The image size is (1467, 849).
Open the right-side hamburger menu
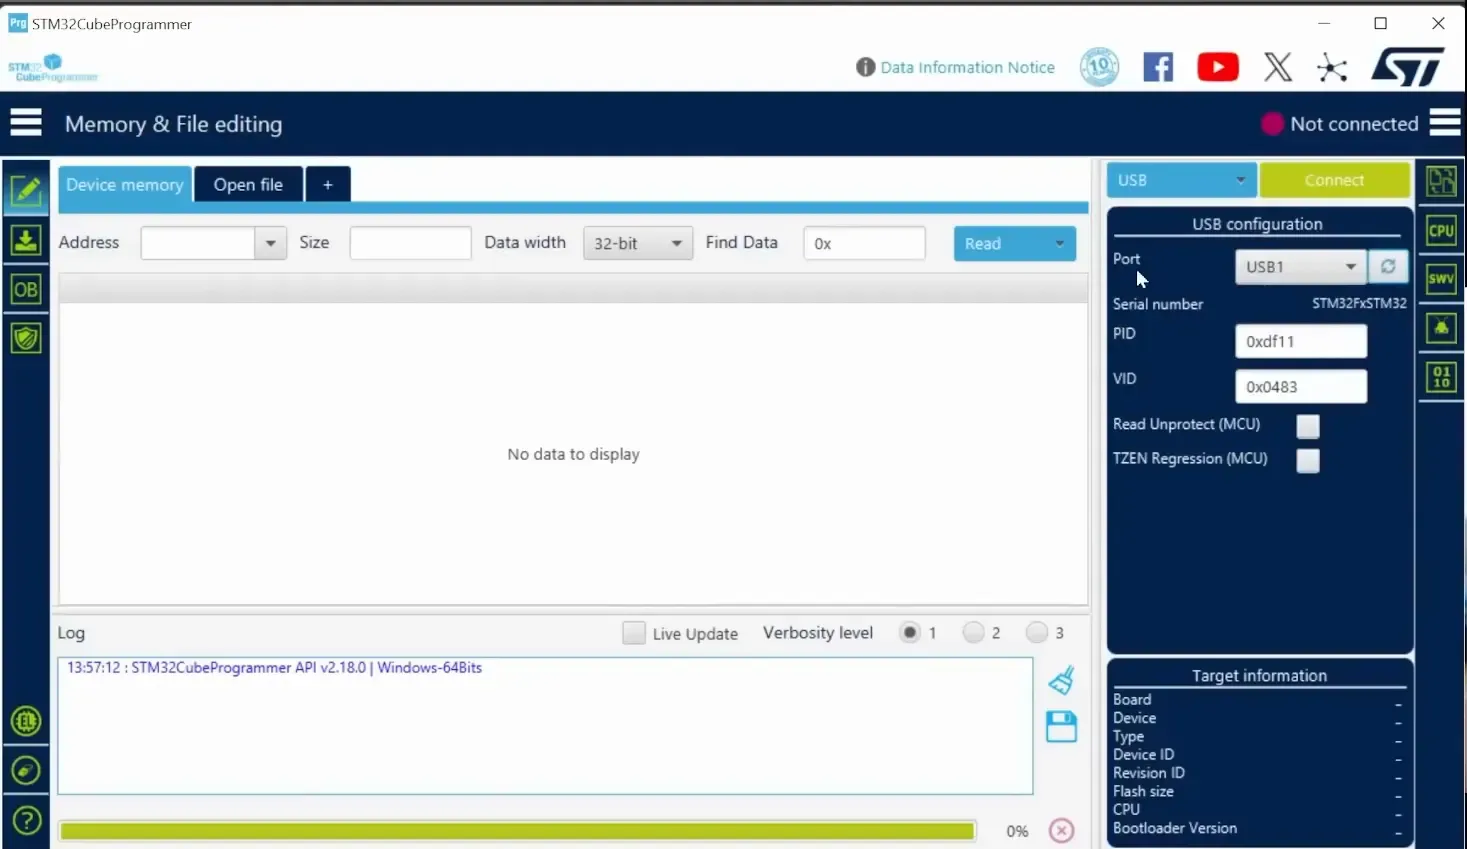tap(1445, 122)
